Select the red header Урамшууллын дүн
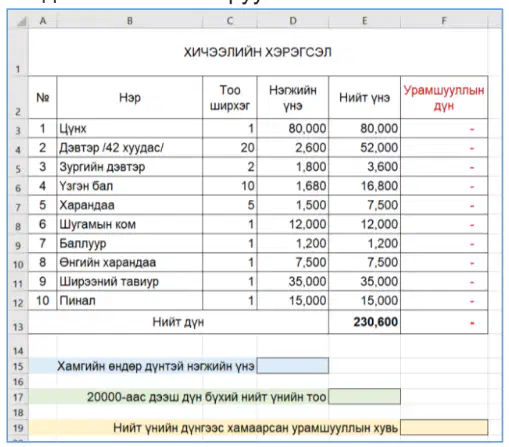Viewport: 509px width, 447px height. [x=444, y=97]
